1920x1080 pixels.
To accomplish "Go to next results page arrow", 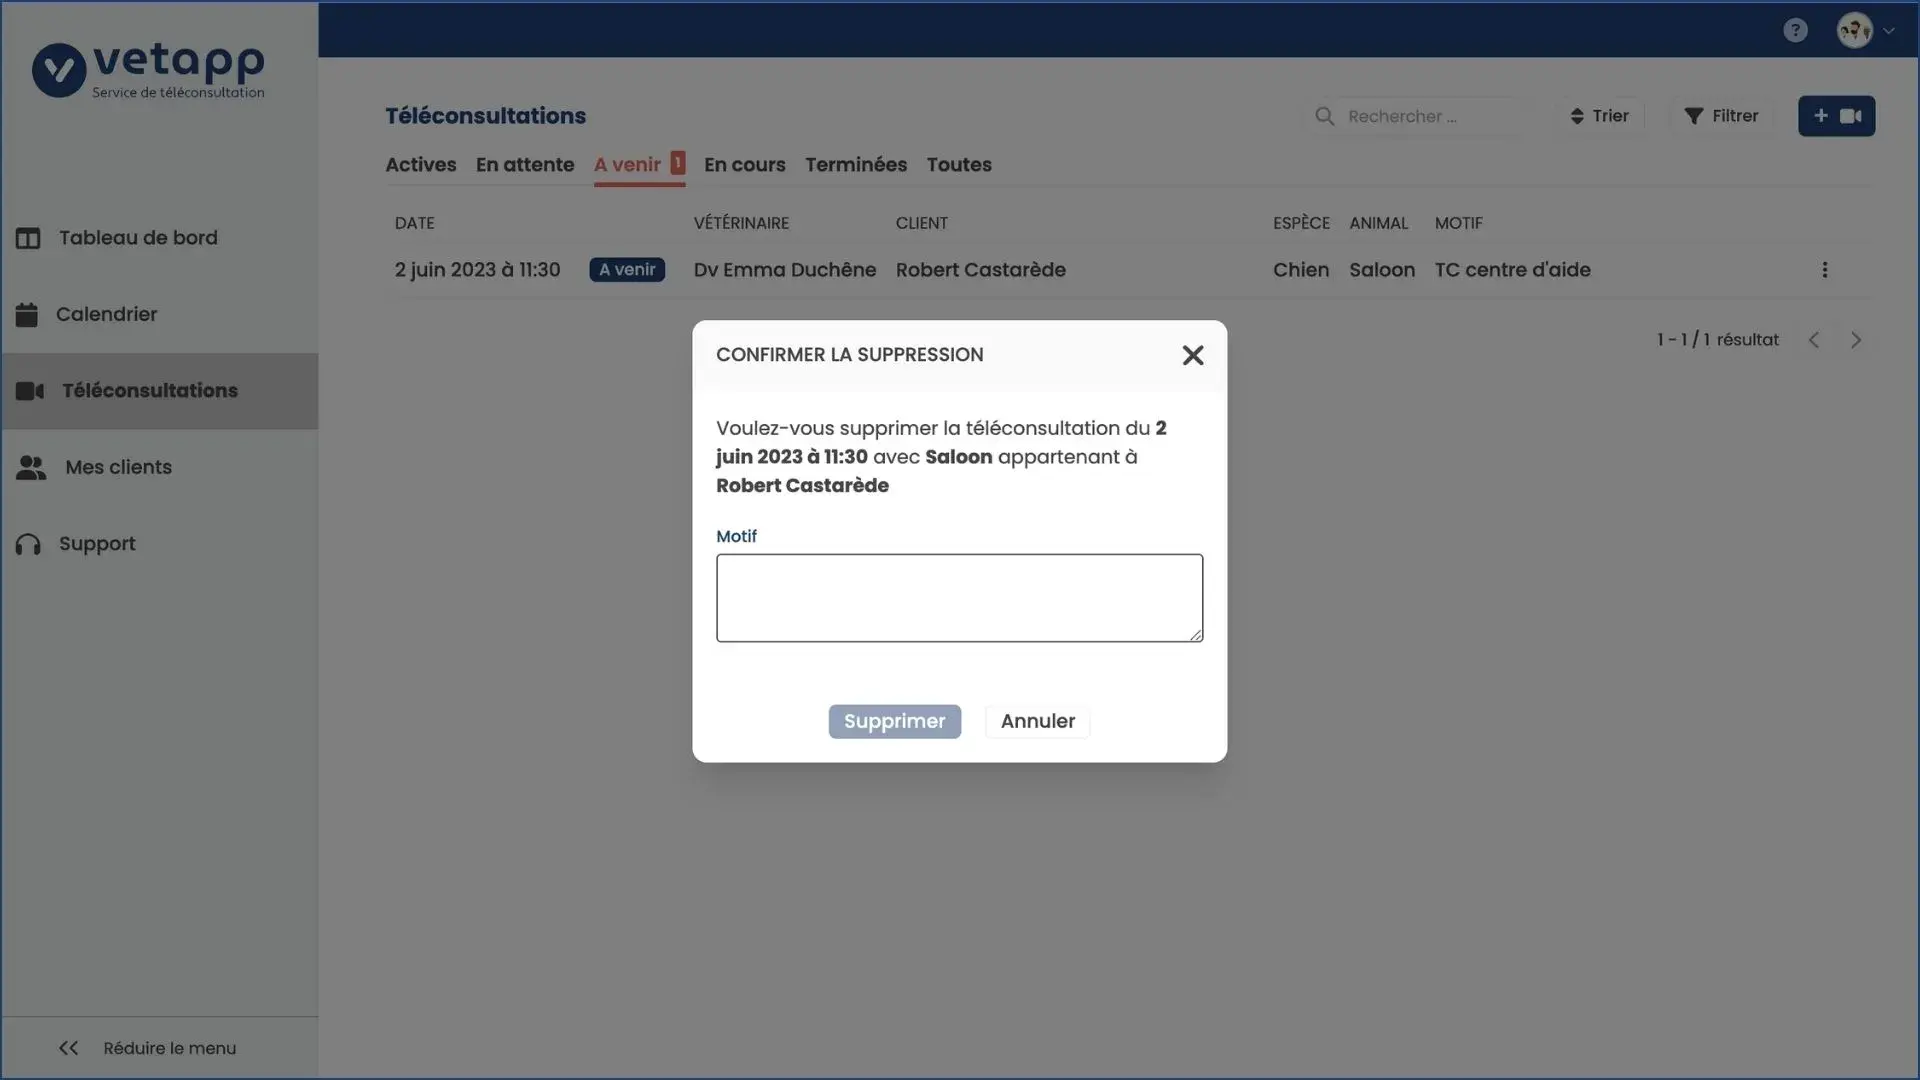I will coord(1856,340).
